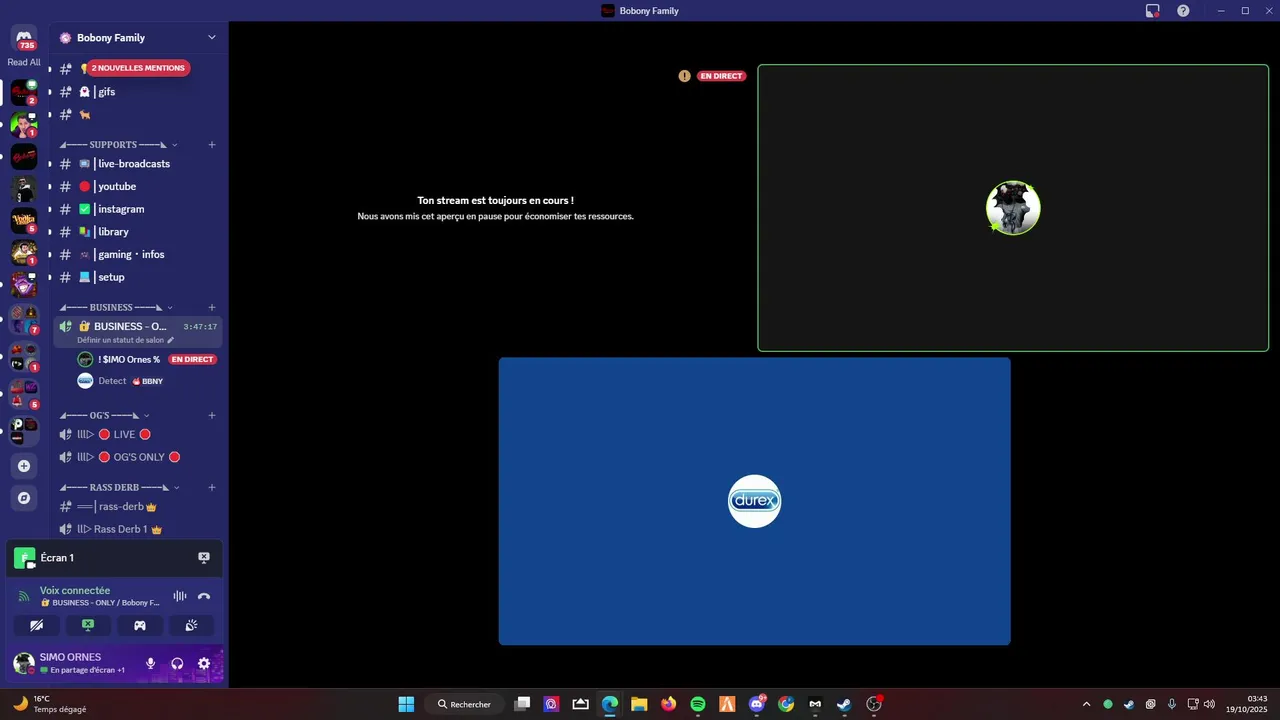Open Steam from taskbar

tap(845, 704)
